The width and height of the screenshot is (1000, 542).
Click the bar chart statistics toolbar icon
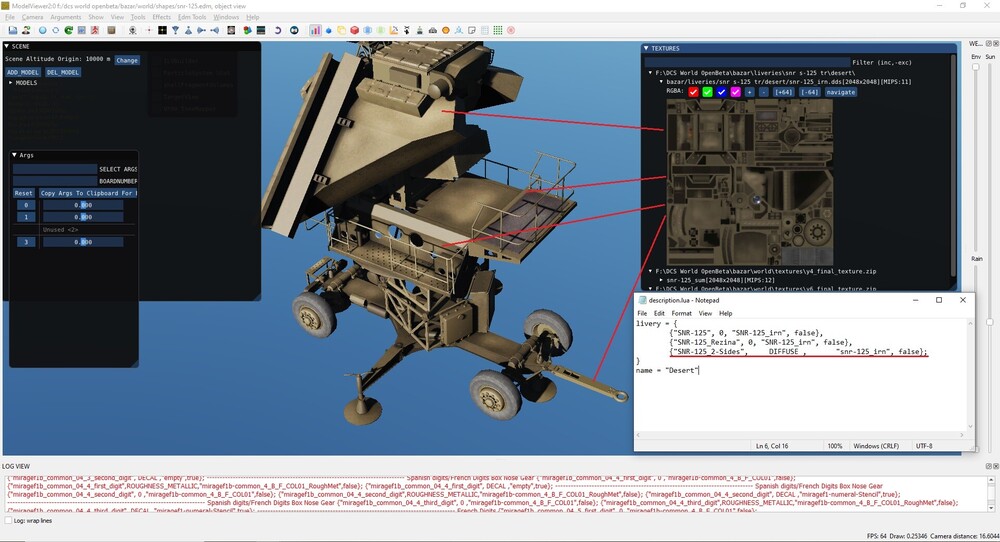315,30
